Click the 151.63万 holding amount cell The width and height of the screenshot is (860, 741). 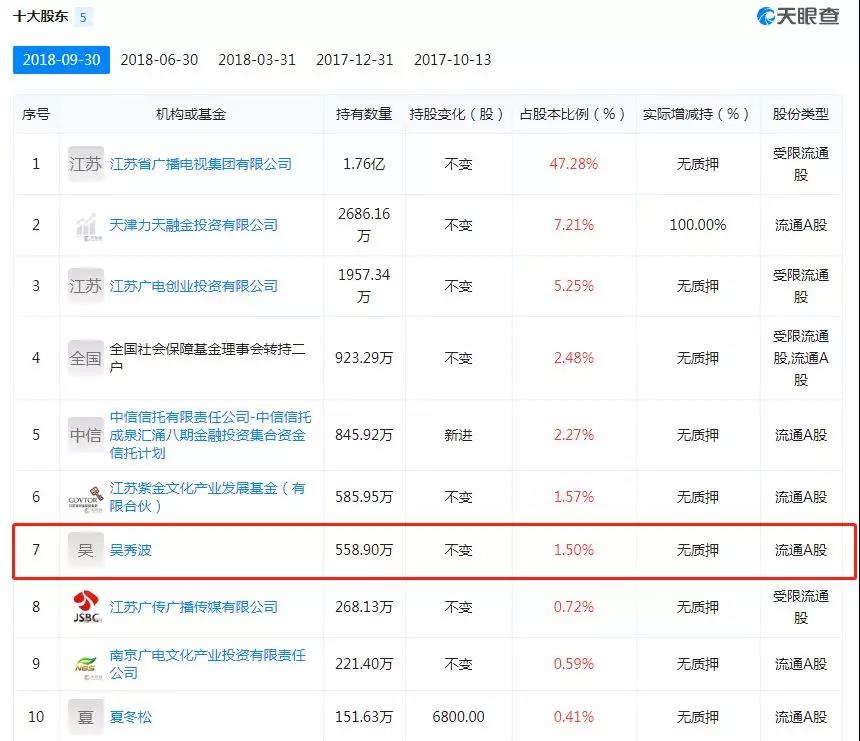(364, 716)
